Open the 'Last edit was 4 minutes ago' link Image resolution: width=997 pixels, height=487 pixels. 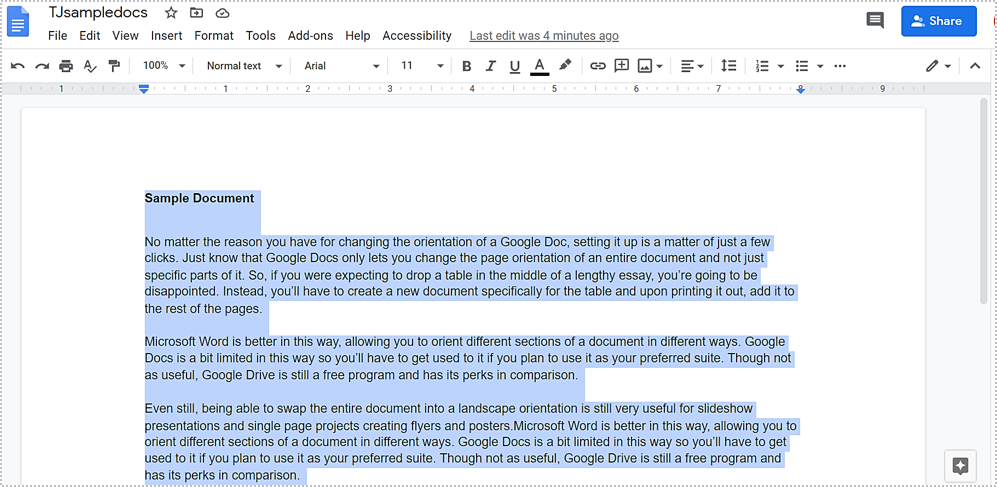pyautogui.click(x=544, y=36)
